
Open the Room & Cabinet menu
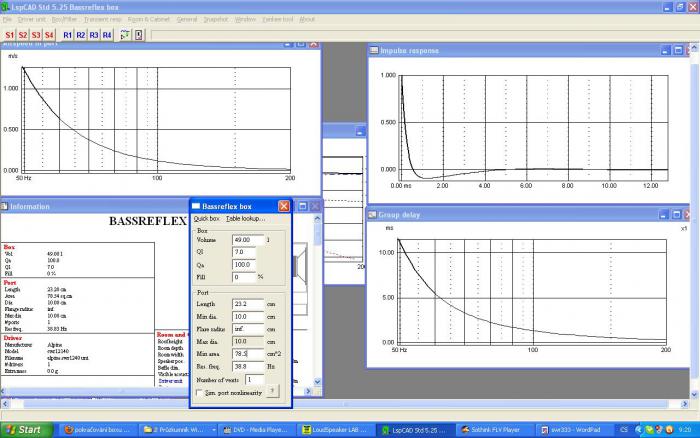coord(149,19)
